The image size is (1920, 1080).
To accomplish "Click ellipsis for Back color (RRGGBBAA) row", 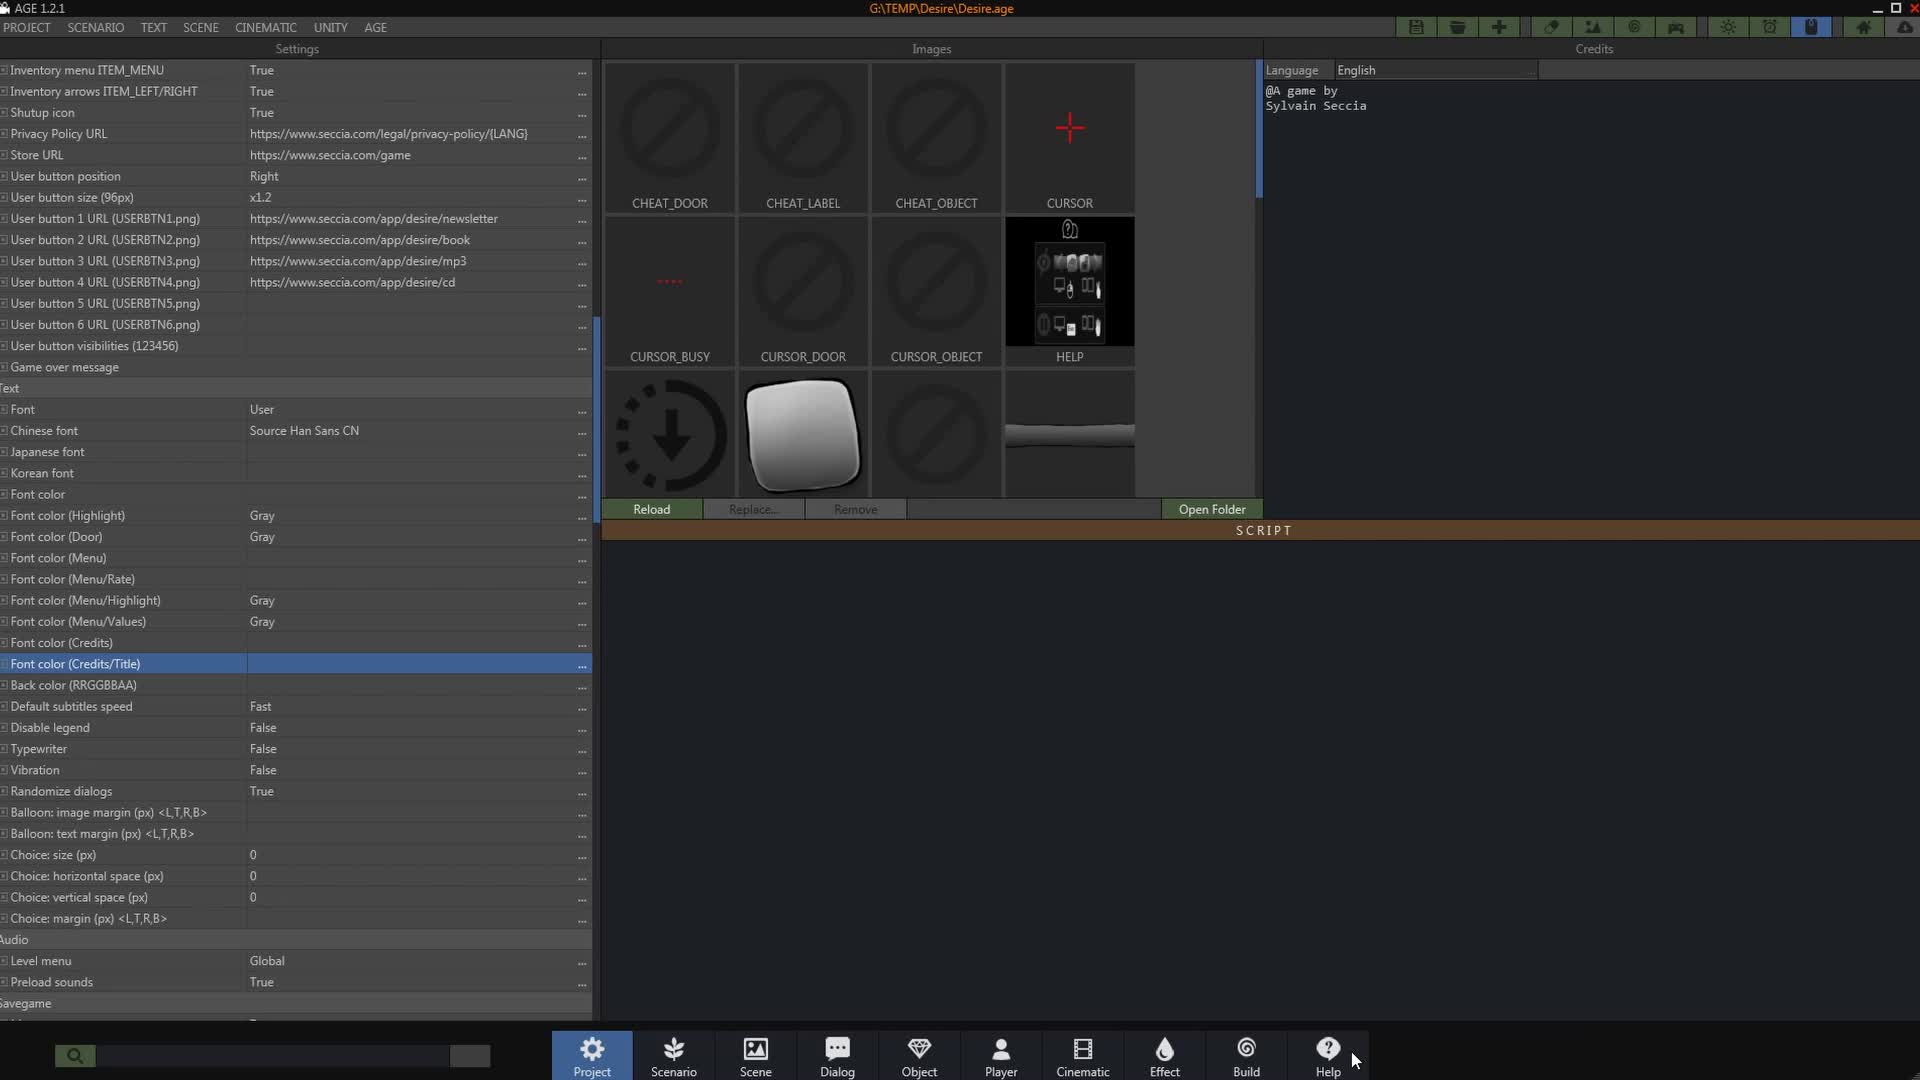I will 582,686.
